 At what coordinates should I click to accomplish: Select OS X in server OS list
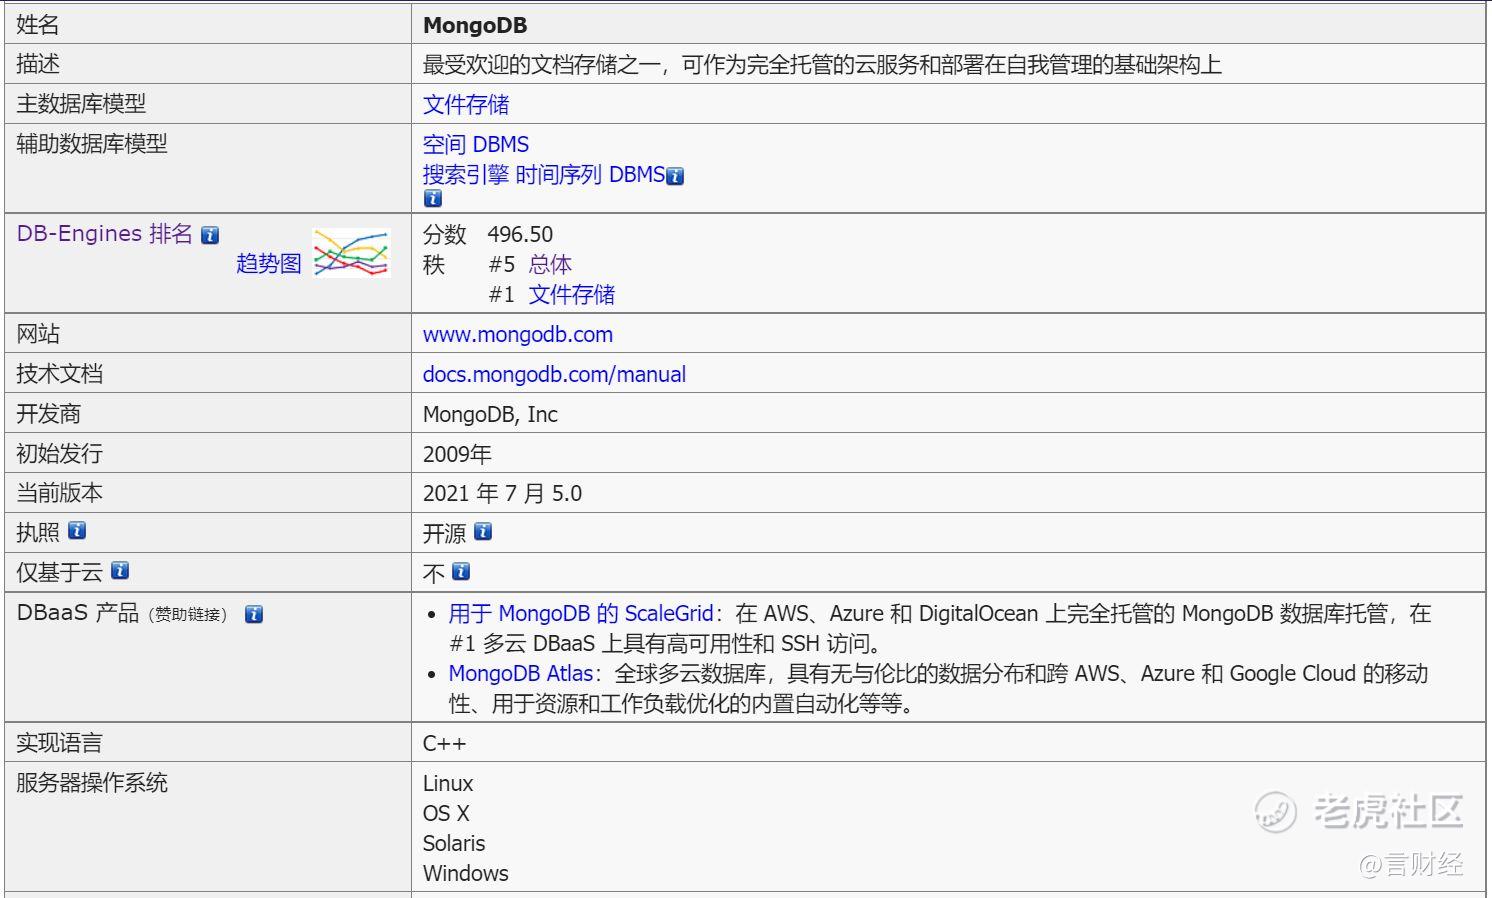point(446,813)
